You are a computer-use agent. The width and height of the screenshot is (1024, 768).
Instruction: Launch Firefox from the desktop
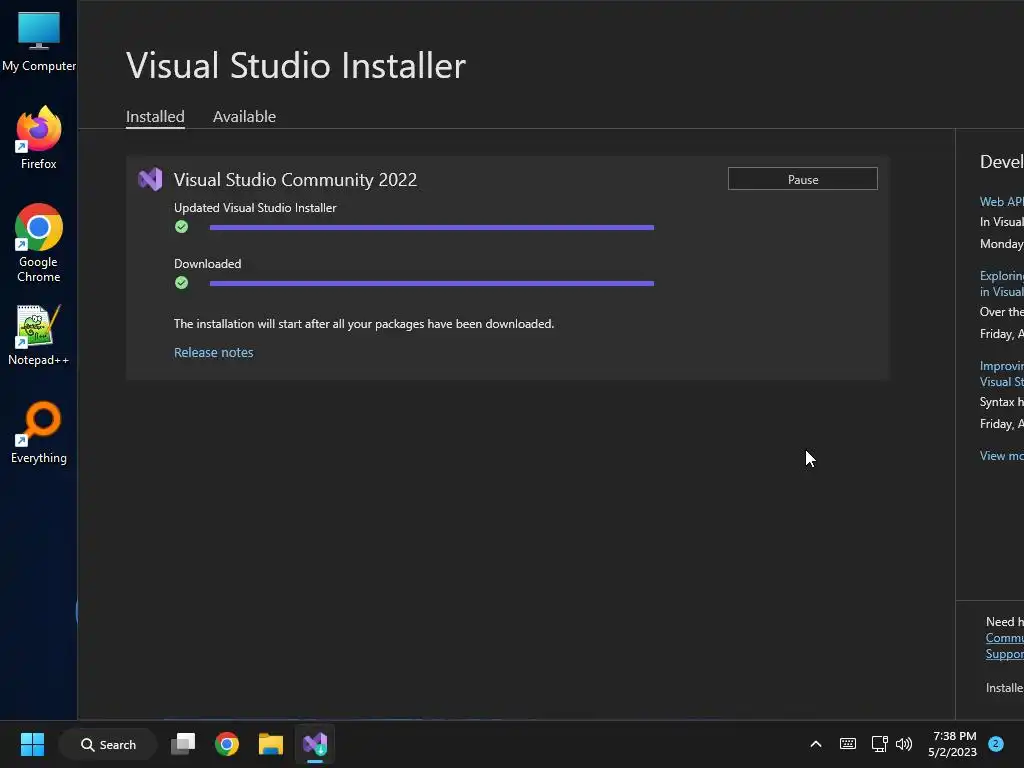click(39, 138)
